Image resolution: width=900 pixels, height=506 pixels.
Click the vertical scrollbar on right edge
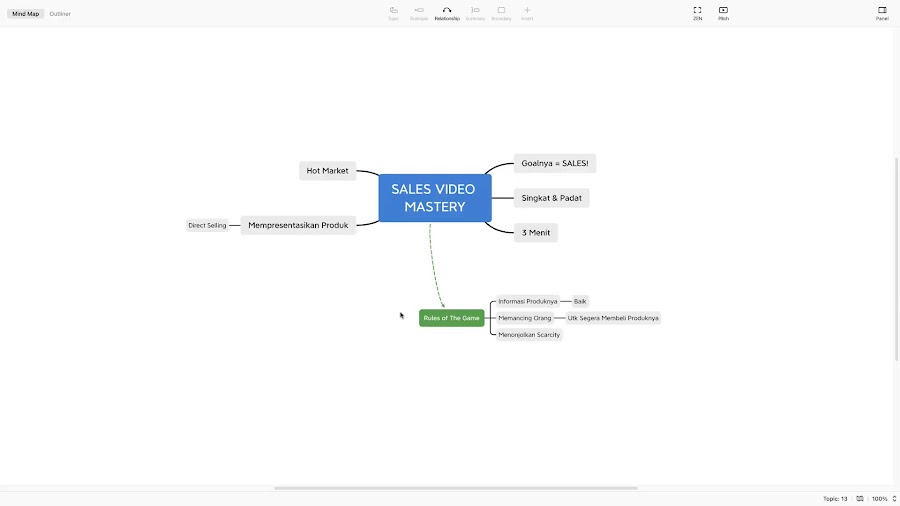[897, 259]
